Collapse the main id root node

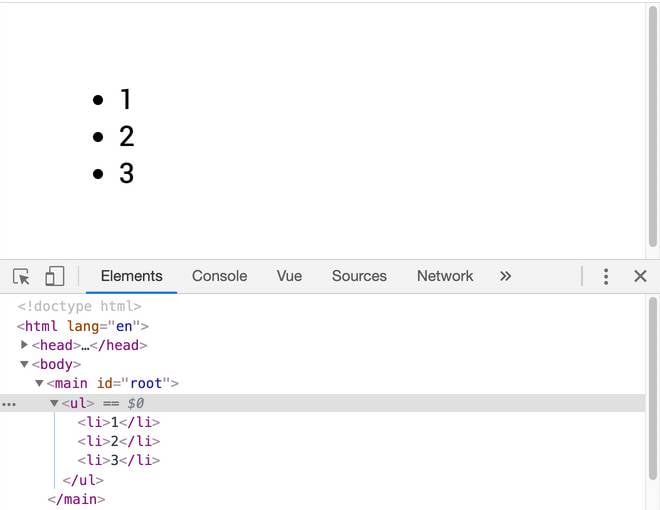tap(40, 383)
